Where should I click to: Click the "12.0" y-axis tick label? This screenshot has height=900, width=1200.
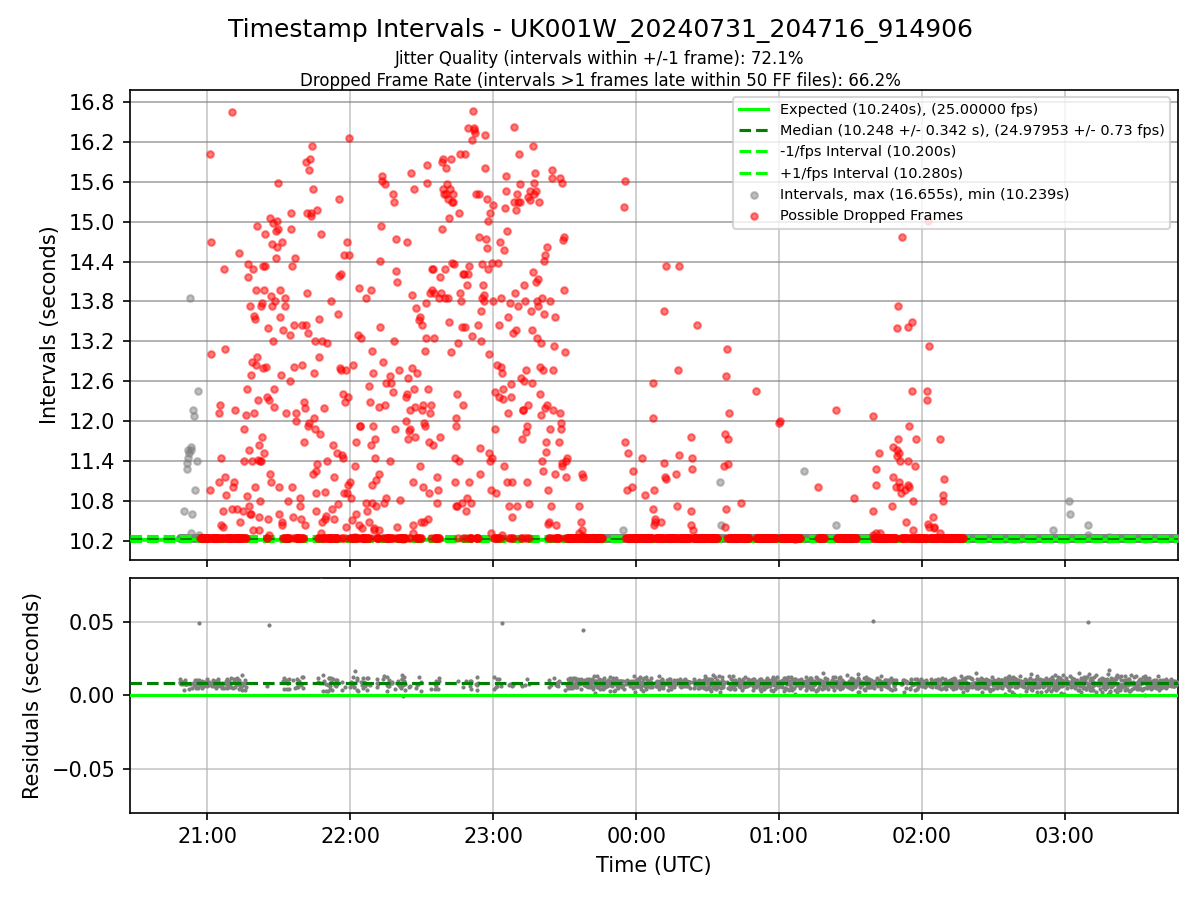(x=92, y=421)
